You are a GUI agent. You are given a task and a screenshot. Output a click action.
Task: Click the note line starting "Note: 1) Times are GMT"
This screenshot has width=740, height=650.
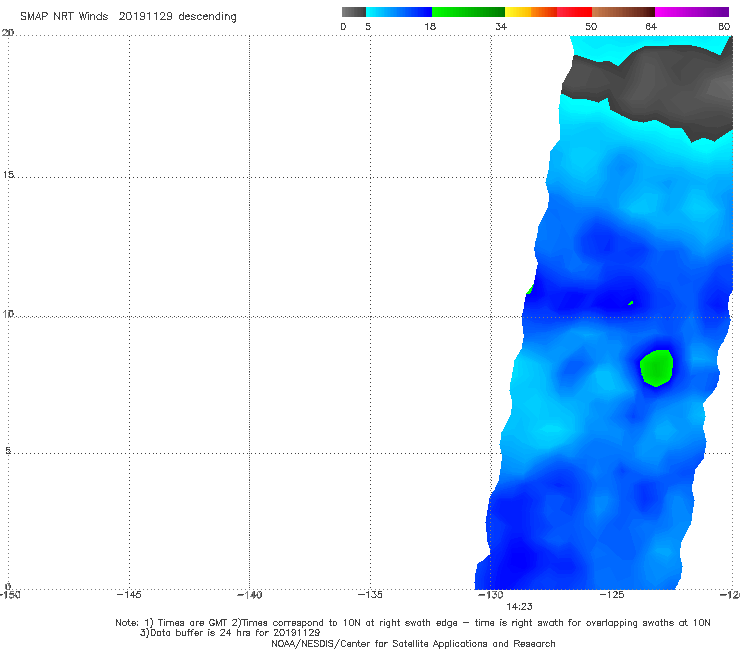[412, 623]
